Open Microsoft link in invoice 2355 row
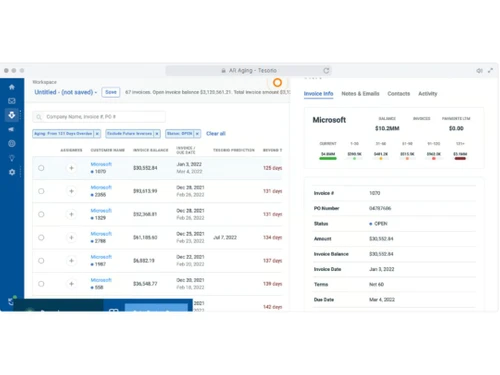The height and width of the screenshot is (375, 500). [x=101, y=187]
